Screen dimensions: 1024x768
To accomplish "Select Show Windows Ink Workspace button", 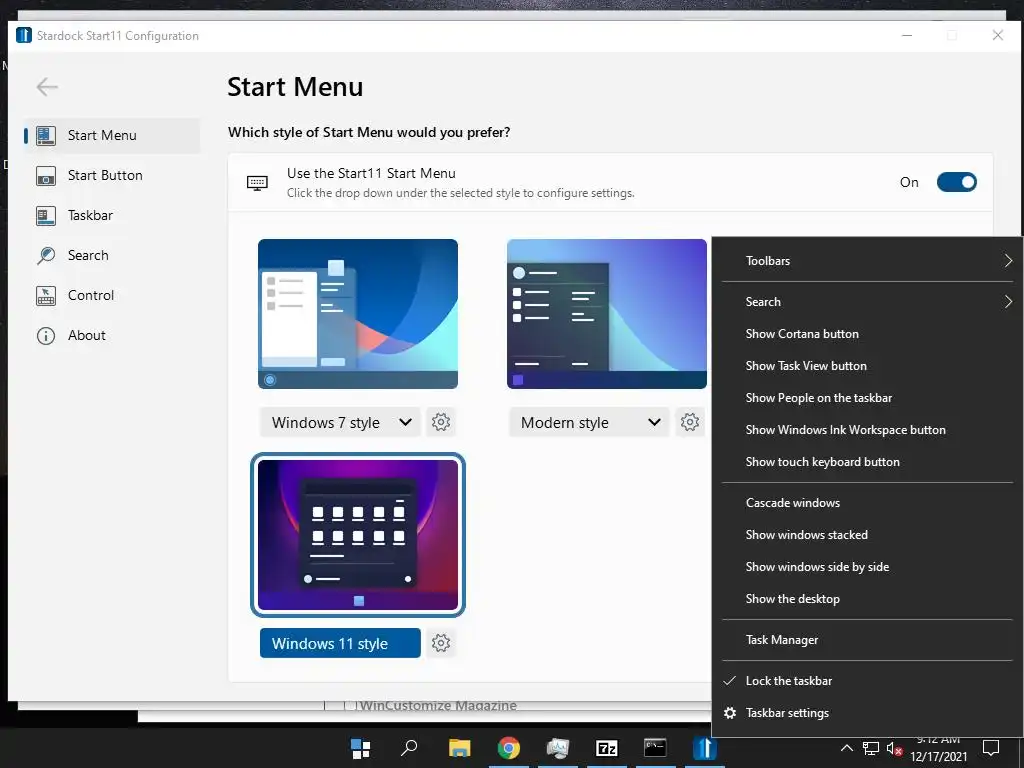I will [x=867, y=430].
